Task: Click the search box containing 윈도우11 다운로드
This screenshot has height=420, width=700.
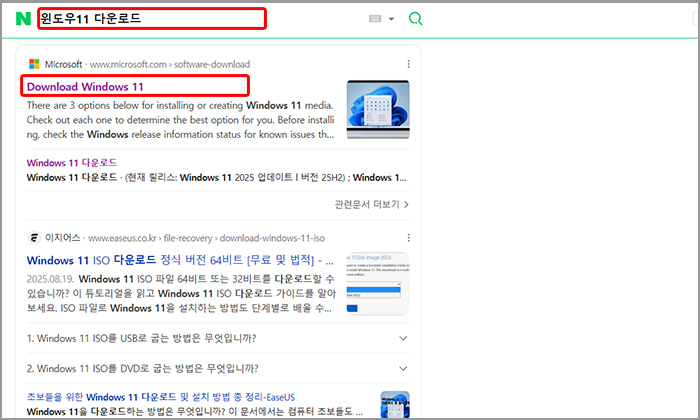Action: tap(152, 19)
